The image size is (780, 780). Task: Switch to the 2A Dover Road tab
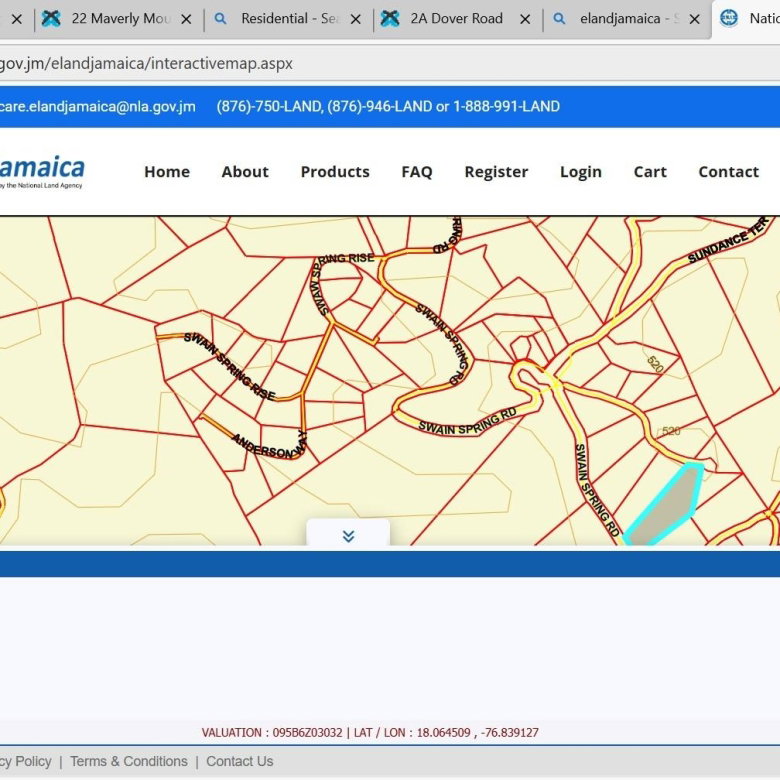tap(456, 19)
